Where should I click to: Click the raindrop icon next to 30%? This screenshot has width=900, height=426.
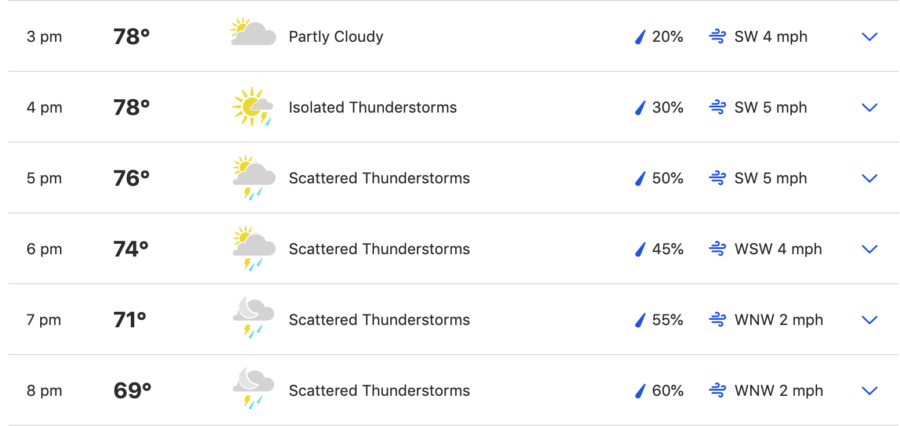point(640,108)
